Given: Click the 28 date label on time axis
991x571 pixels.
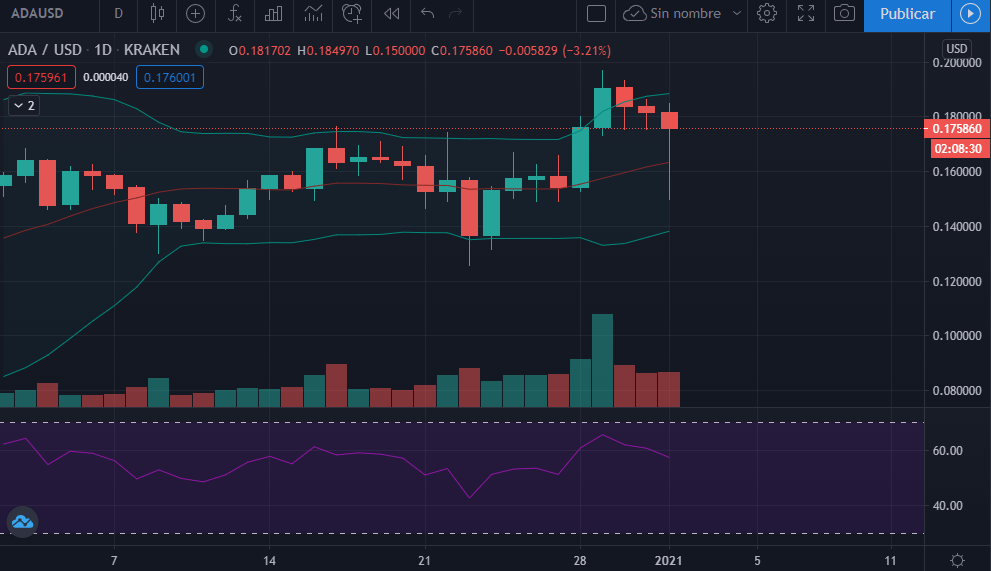Looking at the screenshot, I should 580,560.
